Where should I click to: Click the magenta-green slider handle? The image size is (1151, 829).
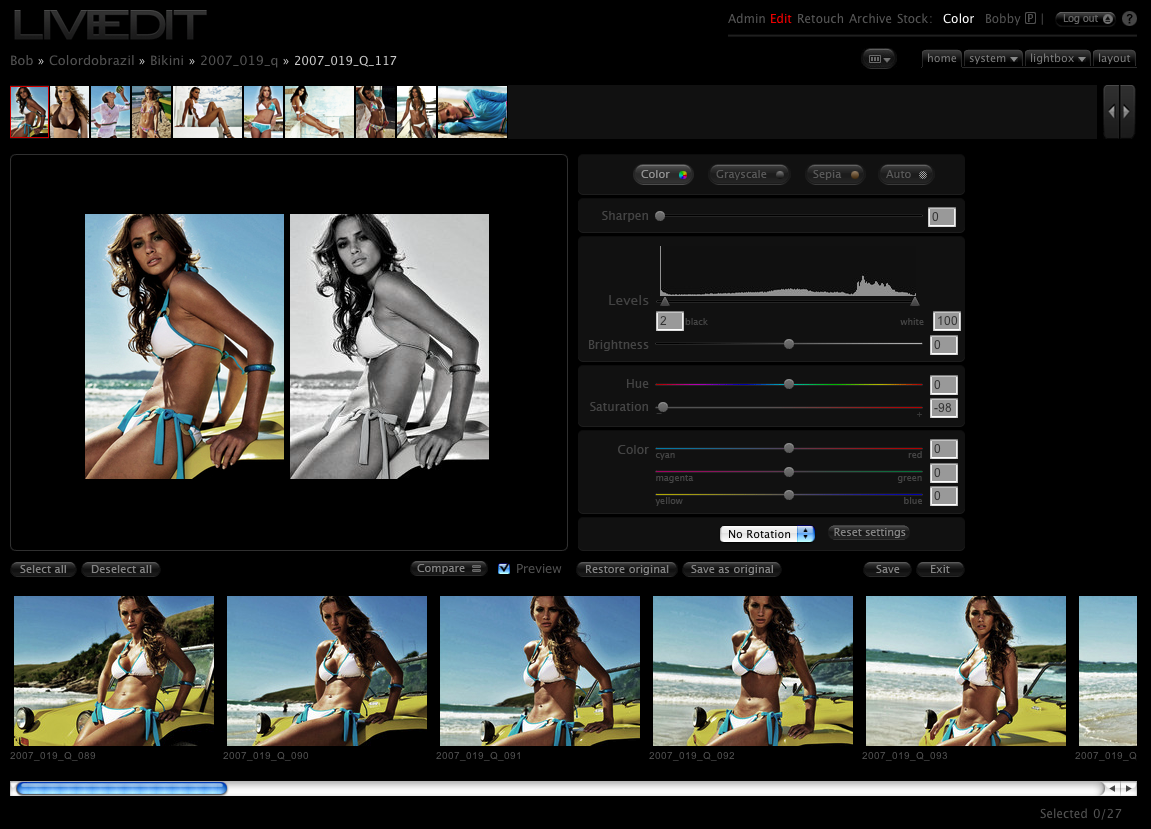click(788, 471)
